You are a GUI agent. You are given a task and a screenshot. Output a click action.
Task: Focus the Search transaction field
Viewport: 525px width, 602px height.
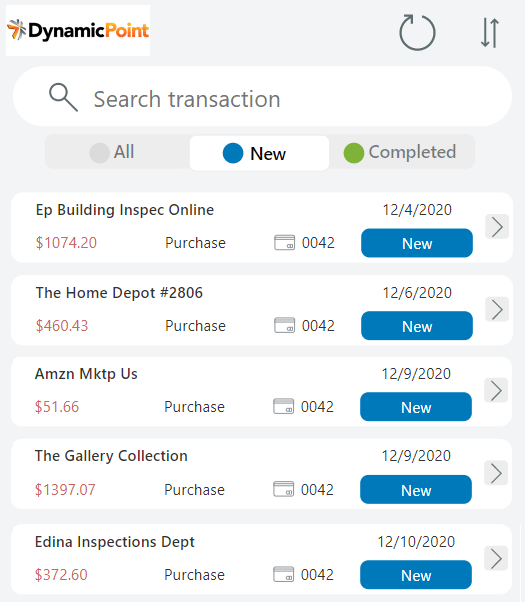[x=262, y=96]
